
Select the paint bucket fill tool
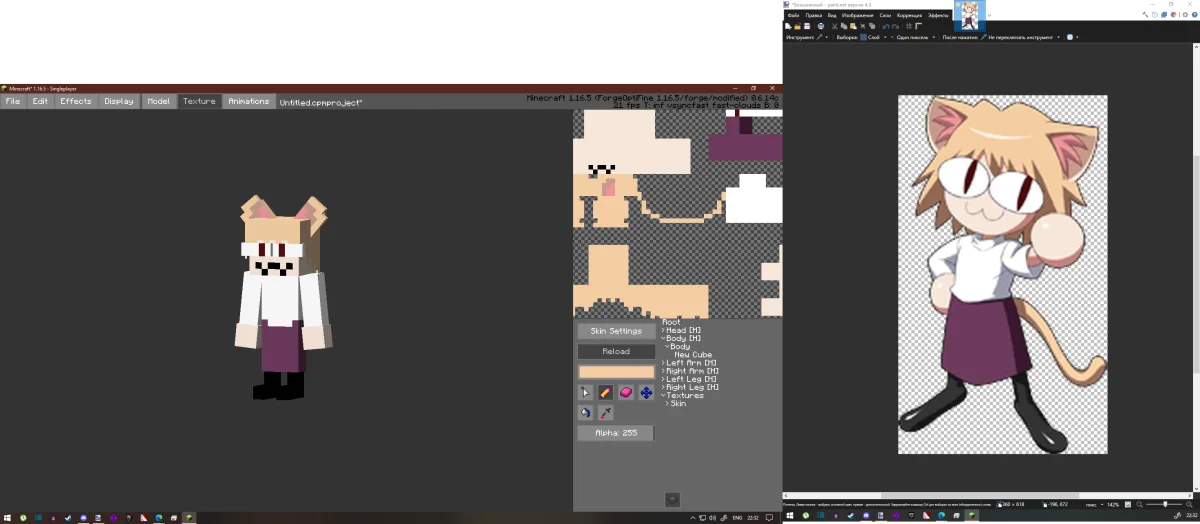586,412
